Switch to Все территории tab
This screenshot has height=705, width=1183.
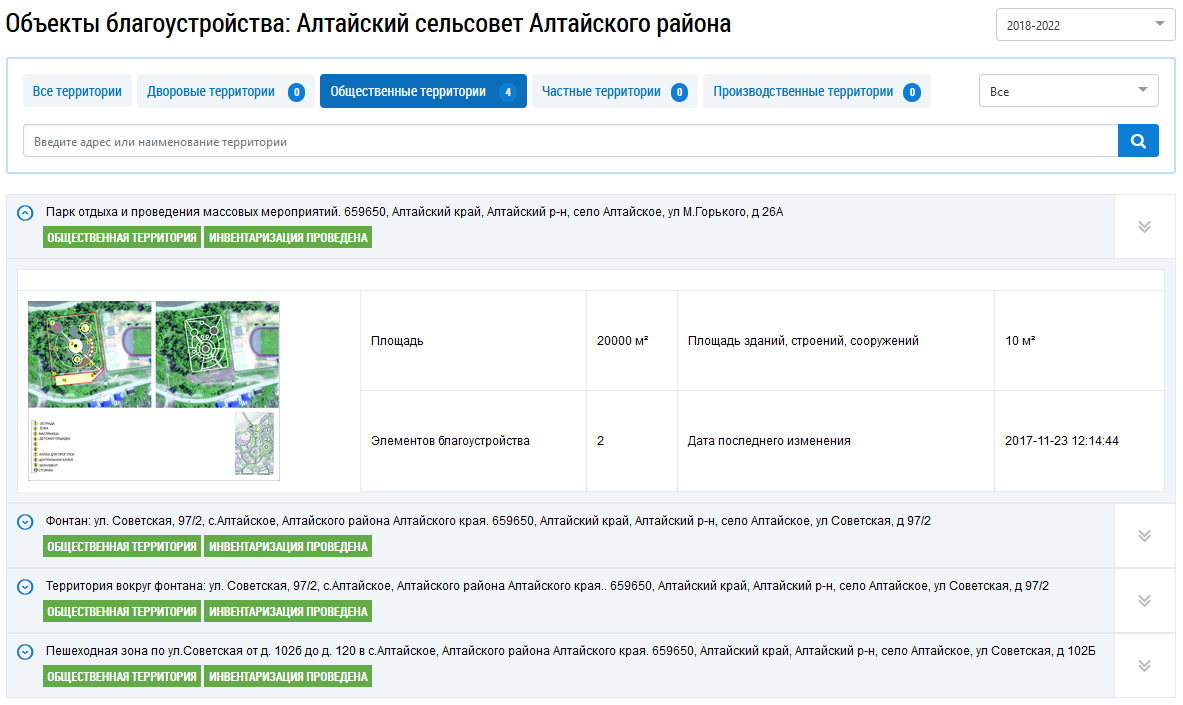tap(77, 91)
